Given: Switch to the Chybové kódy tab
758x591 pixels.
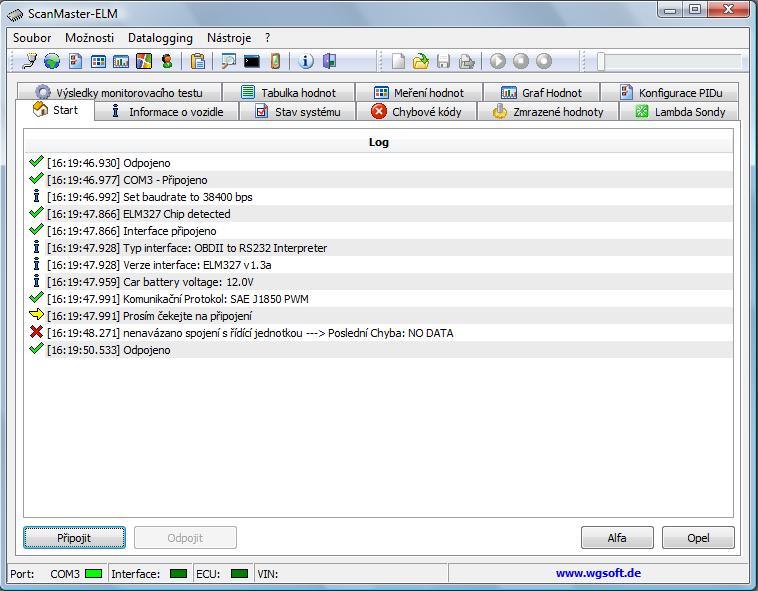Looking at the screenshot, I should pos(416,112).
